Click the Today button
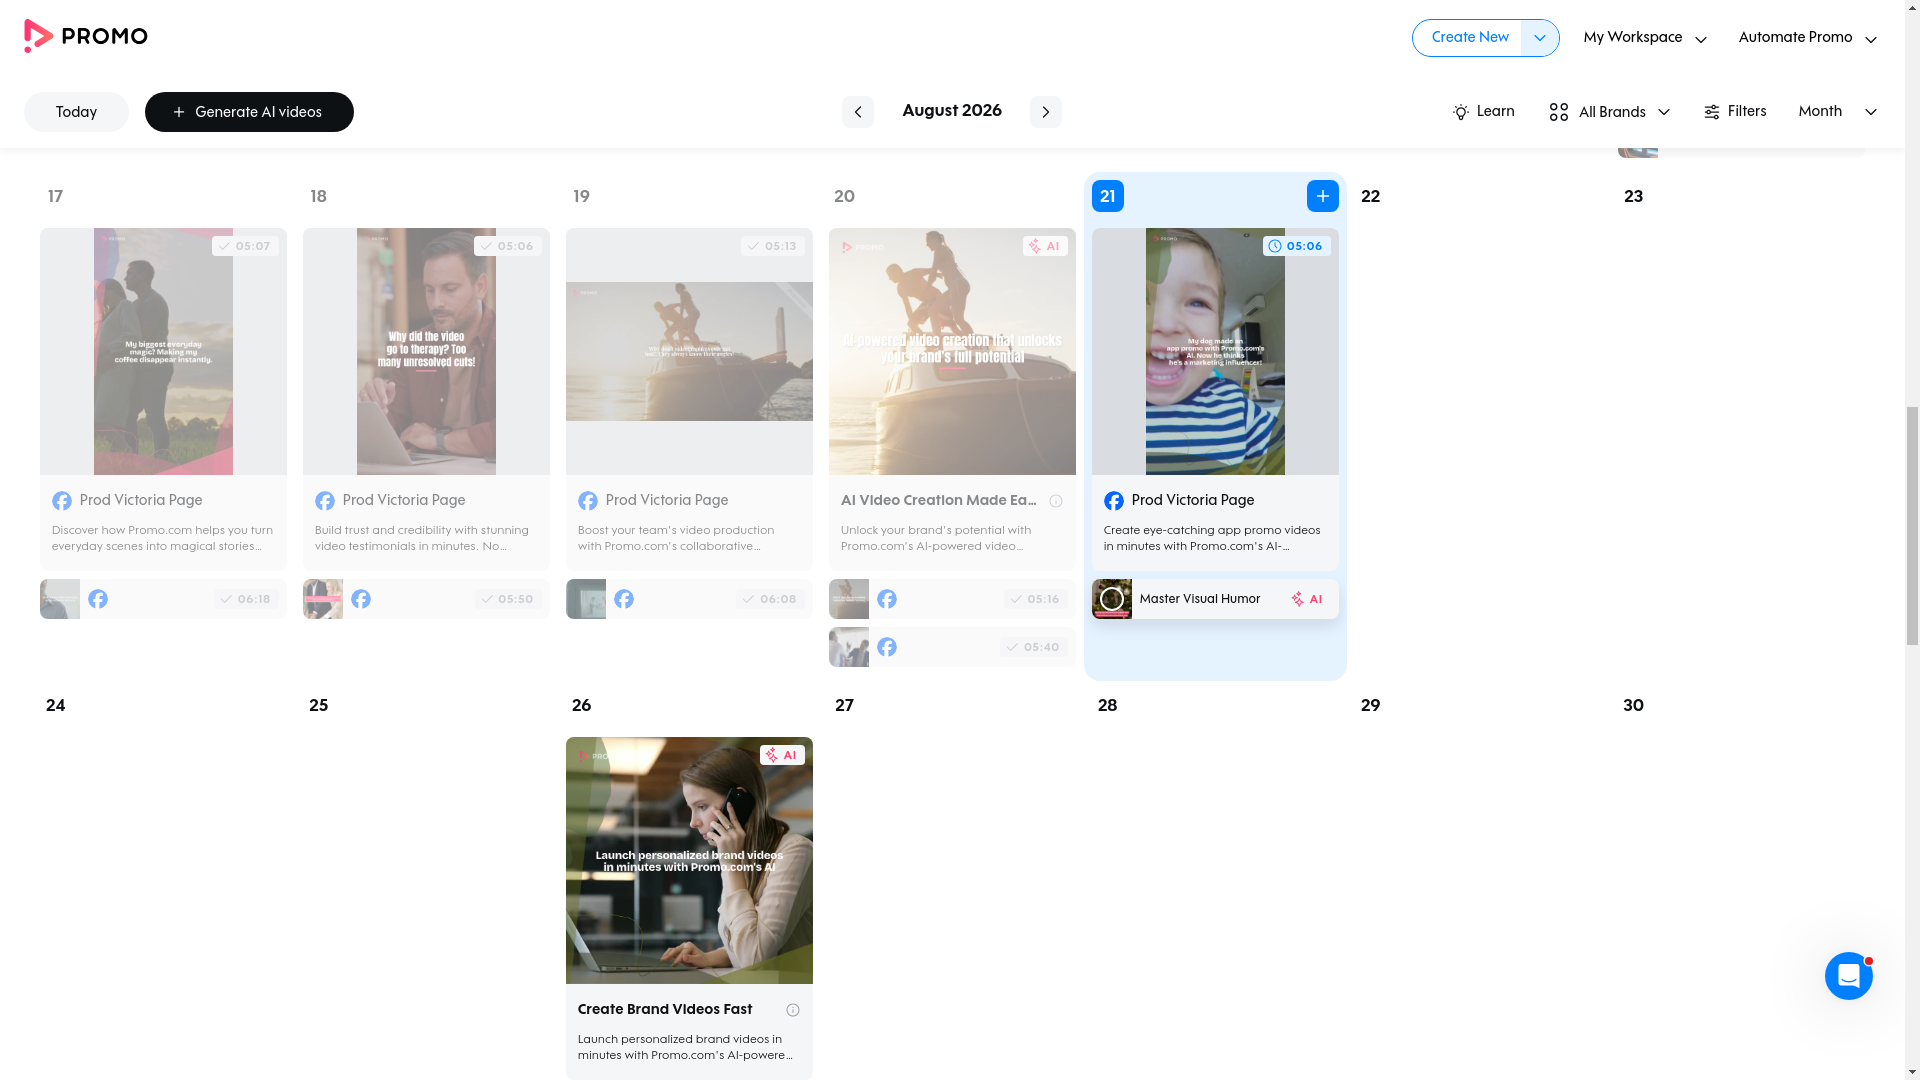Screen dimensions: 1920x1080 (x=76, y=112)
